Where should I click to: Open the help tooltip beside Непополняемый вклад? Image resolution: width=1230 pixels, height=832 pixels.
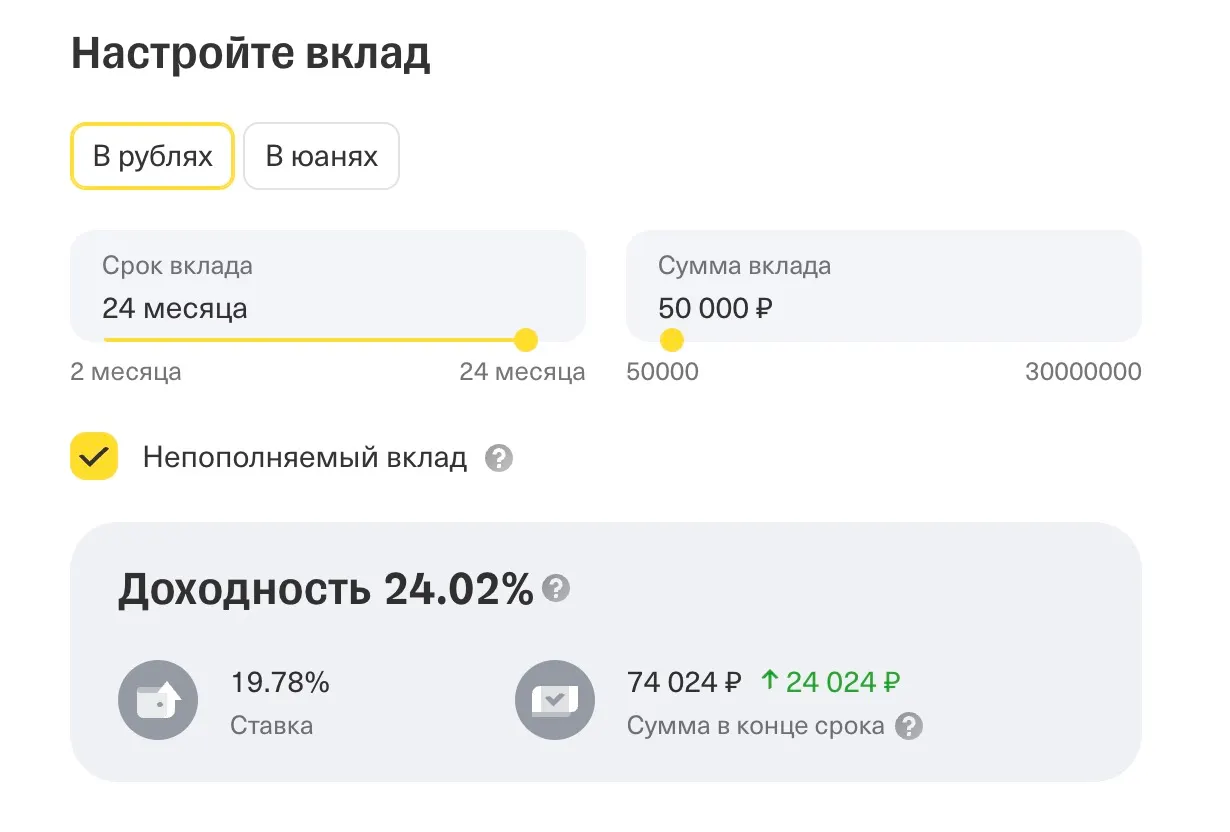coord(499,459)
